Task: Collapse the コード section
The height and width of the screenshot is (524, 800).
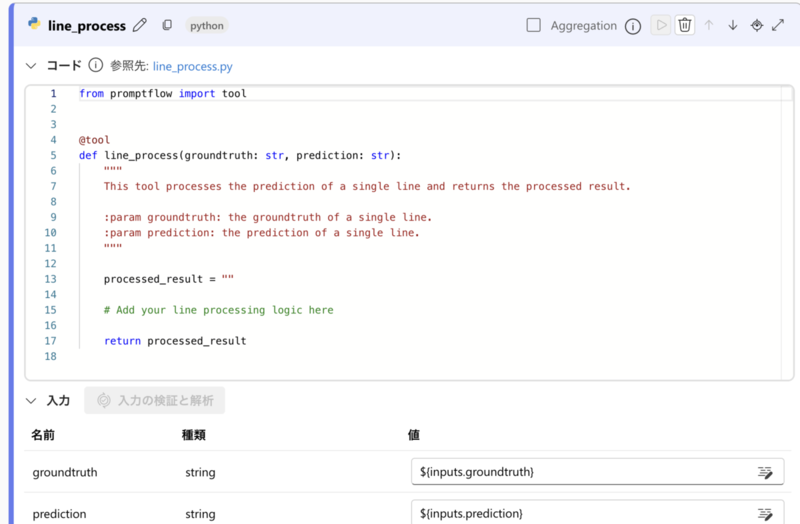Action: [x=31, y=66]
